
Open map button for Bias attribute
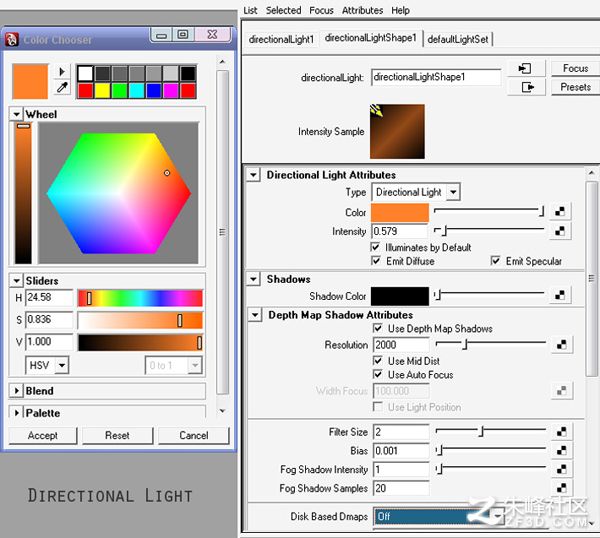pyautogui.click(x=561, y=450)
